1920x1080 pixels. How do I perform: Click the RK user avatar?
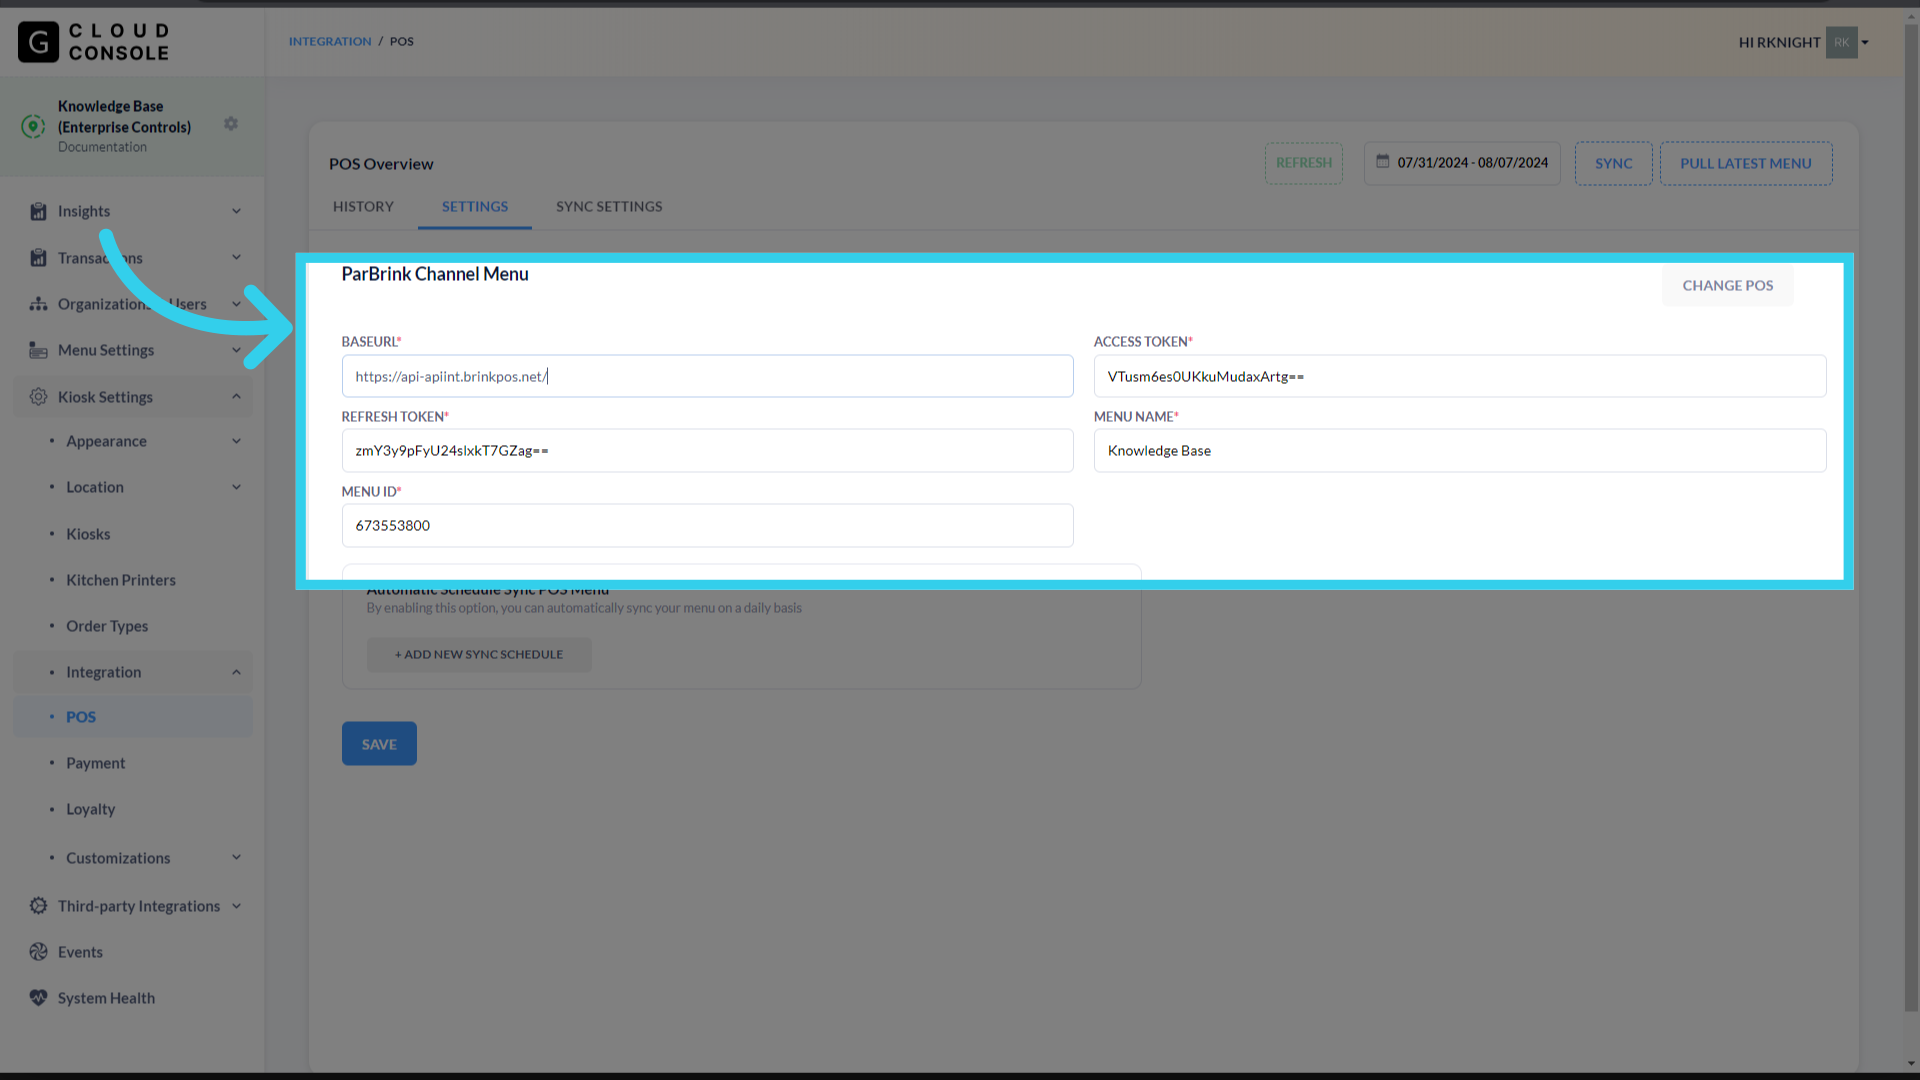click(x=1841, y=42)
